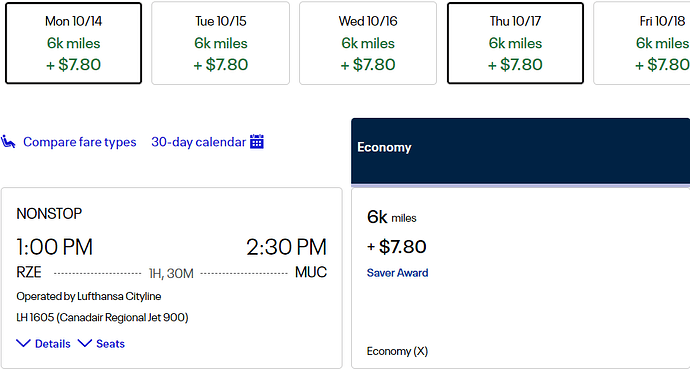690x370 pixels.
Task: Click the Economy (X) fare class label
Action: [397, 351]
